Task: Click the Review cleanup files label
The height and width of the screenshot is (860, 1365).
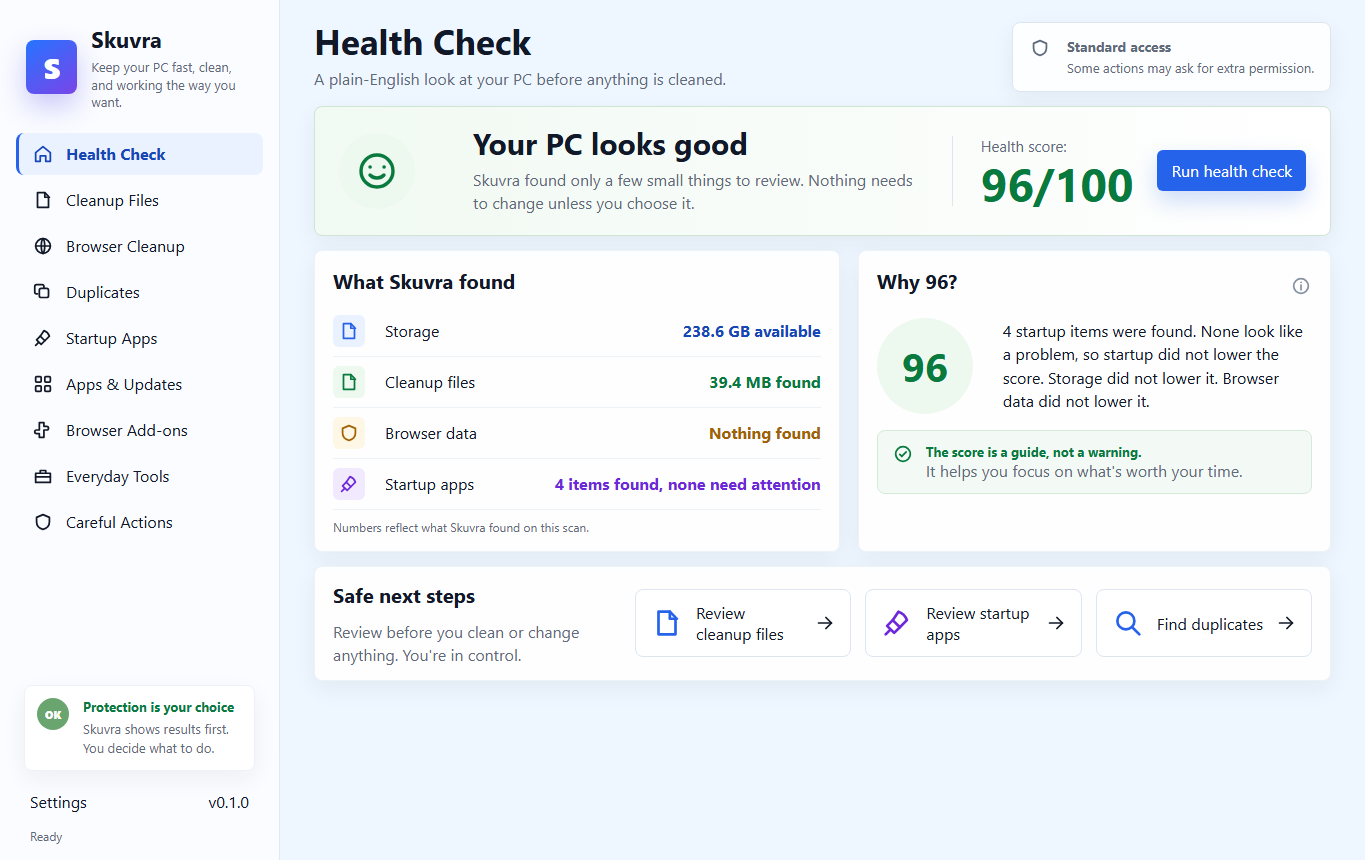Action: click(740, 624)
